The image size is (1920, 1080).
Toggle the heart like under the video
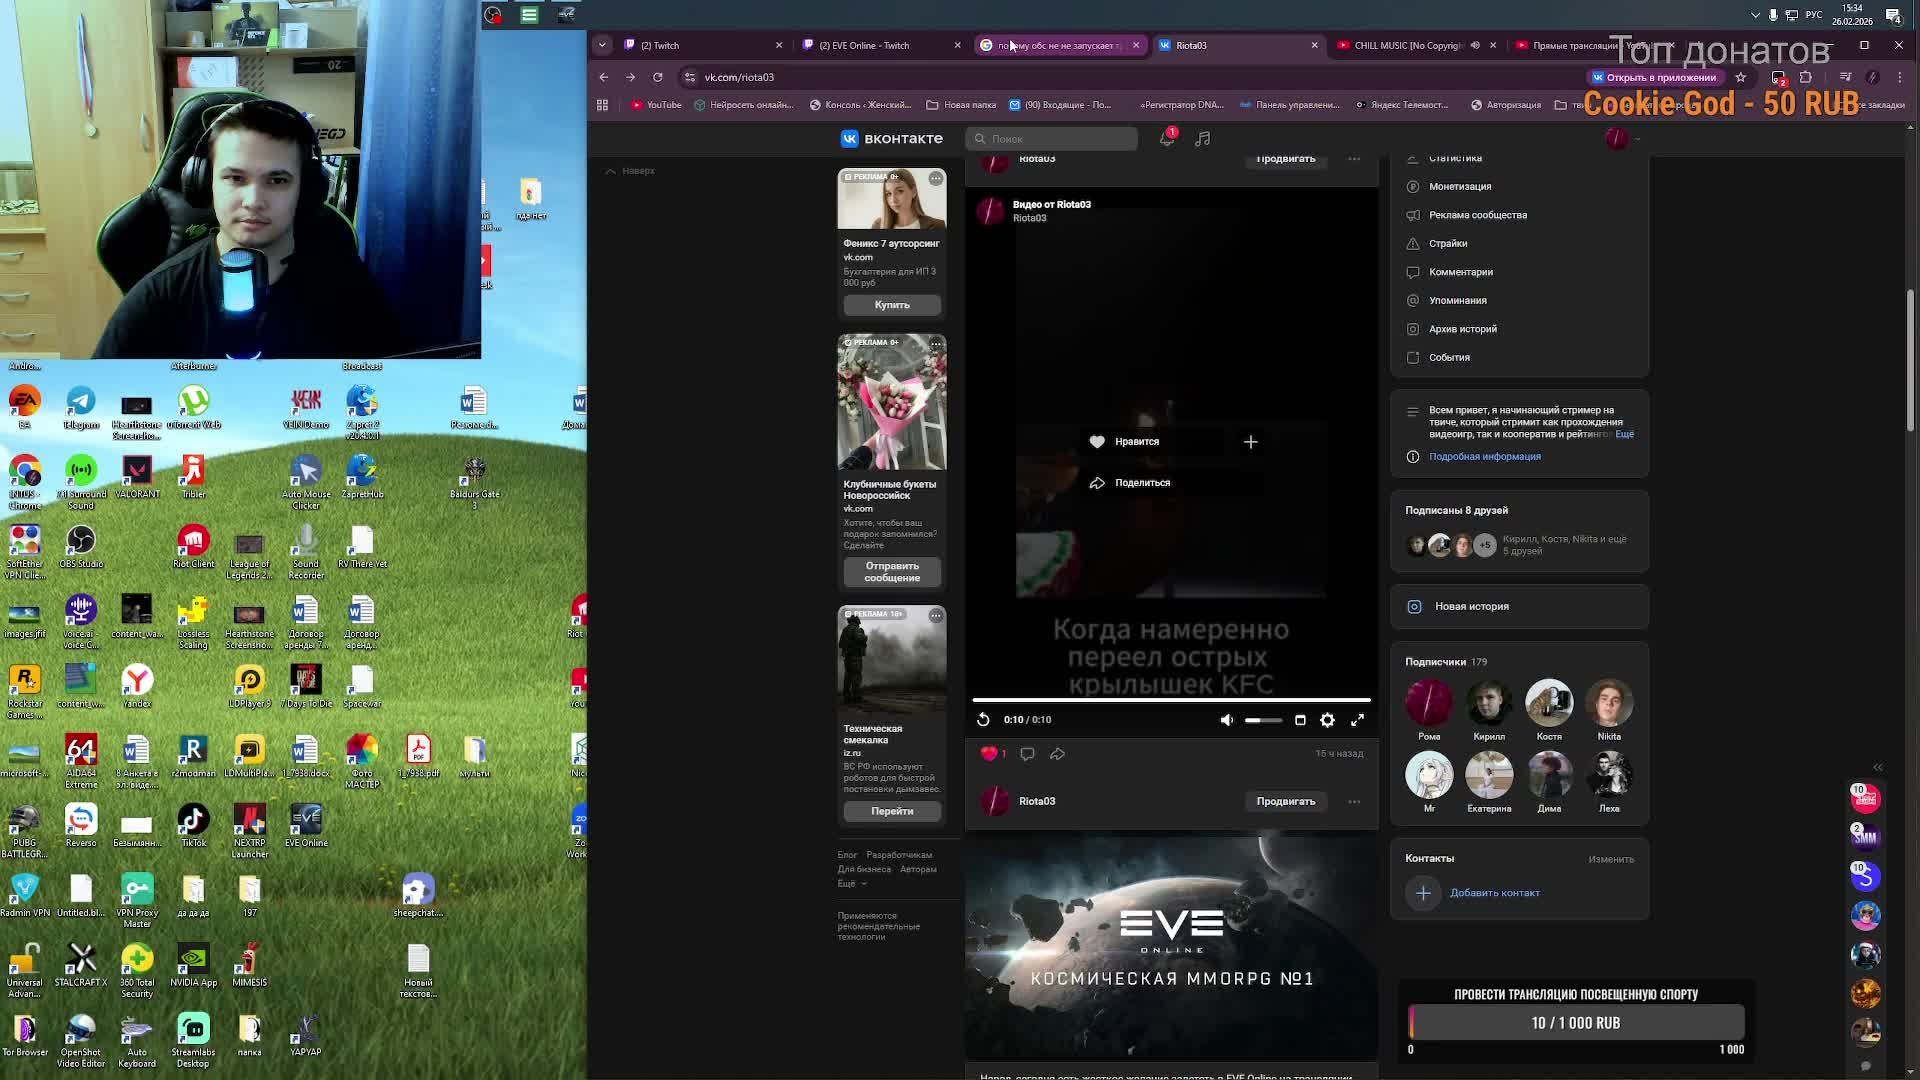(989, 754)
